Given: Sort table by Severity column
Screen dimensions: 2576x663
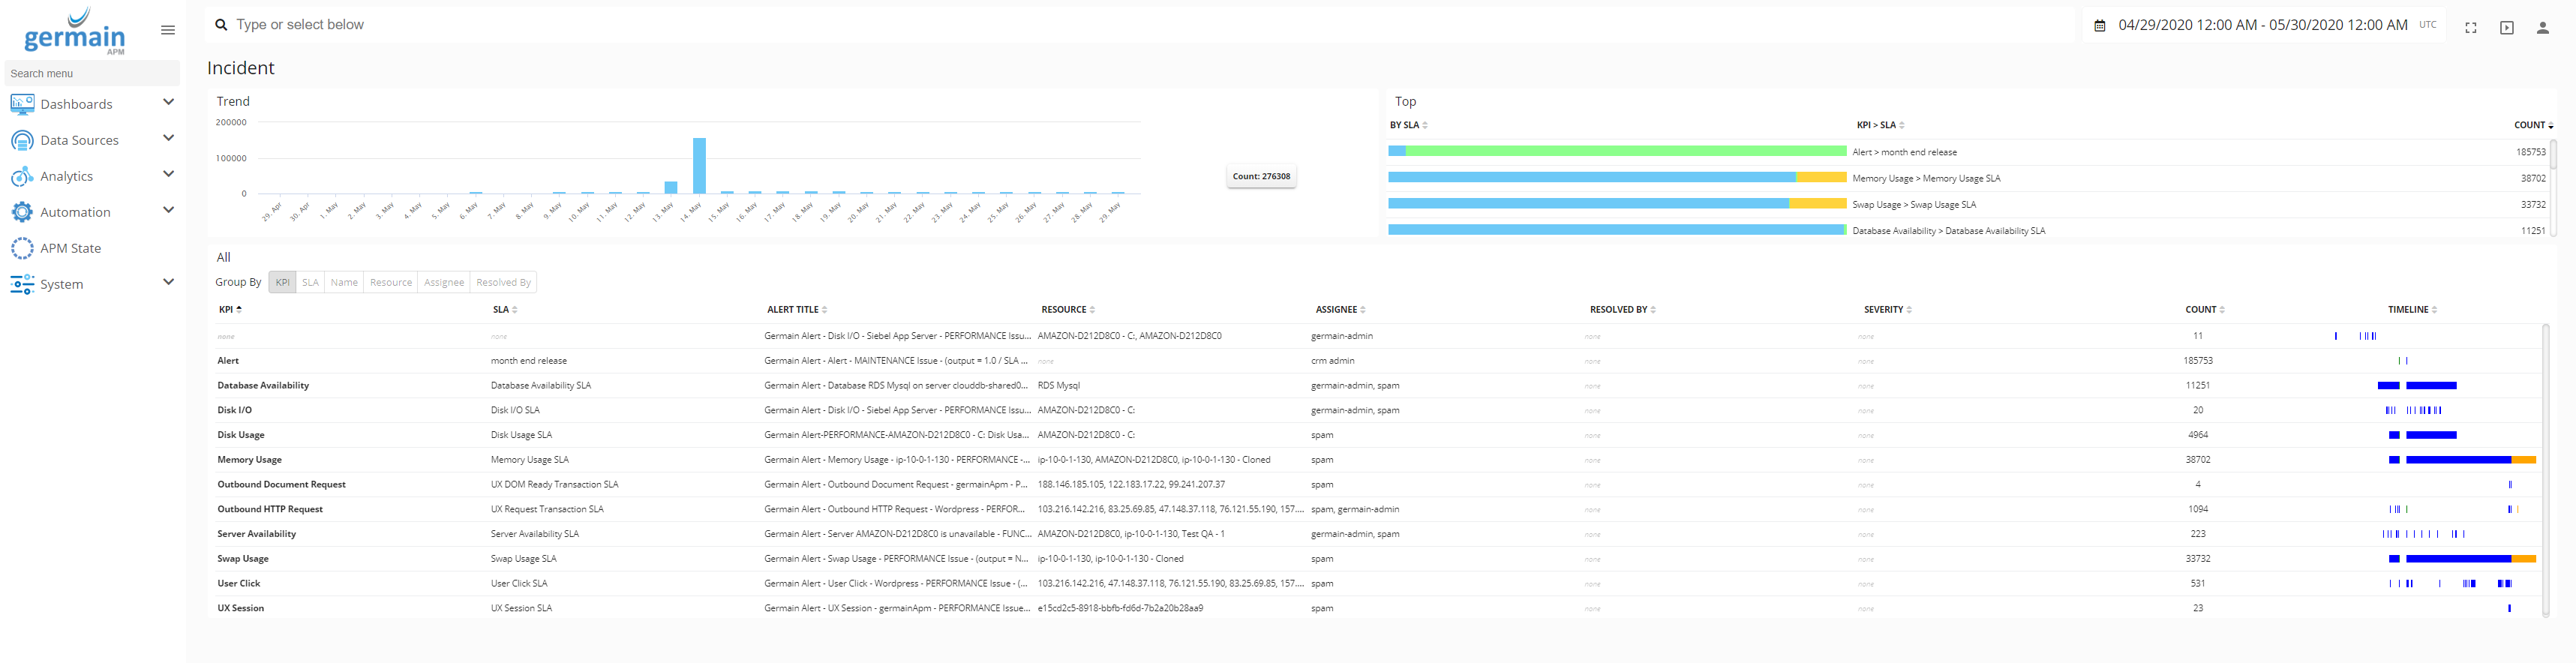Looking at the screenshot, I should pos(1884,310).
